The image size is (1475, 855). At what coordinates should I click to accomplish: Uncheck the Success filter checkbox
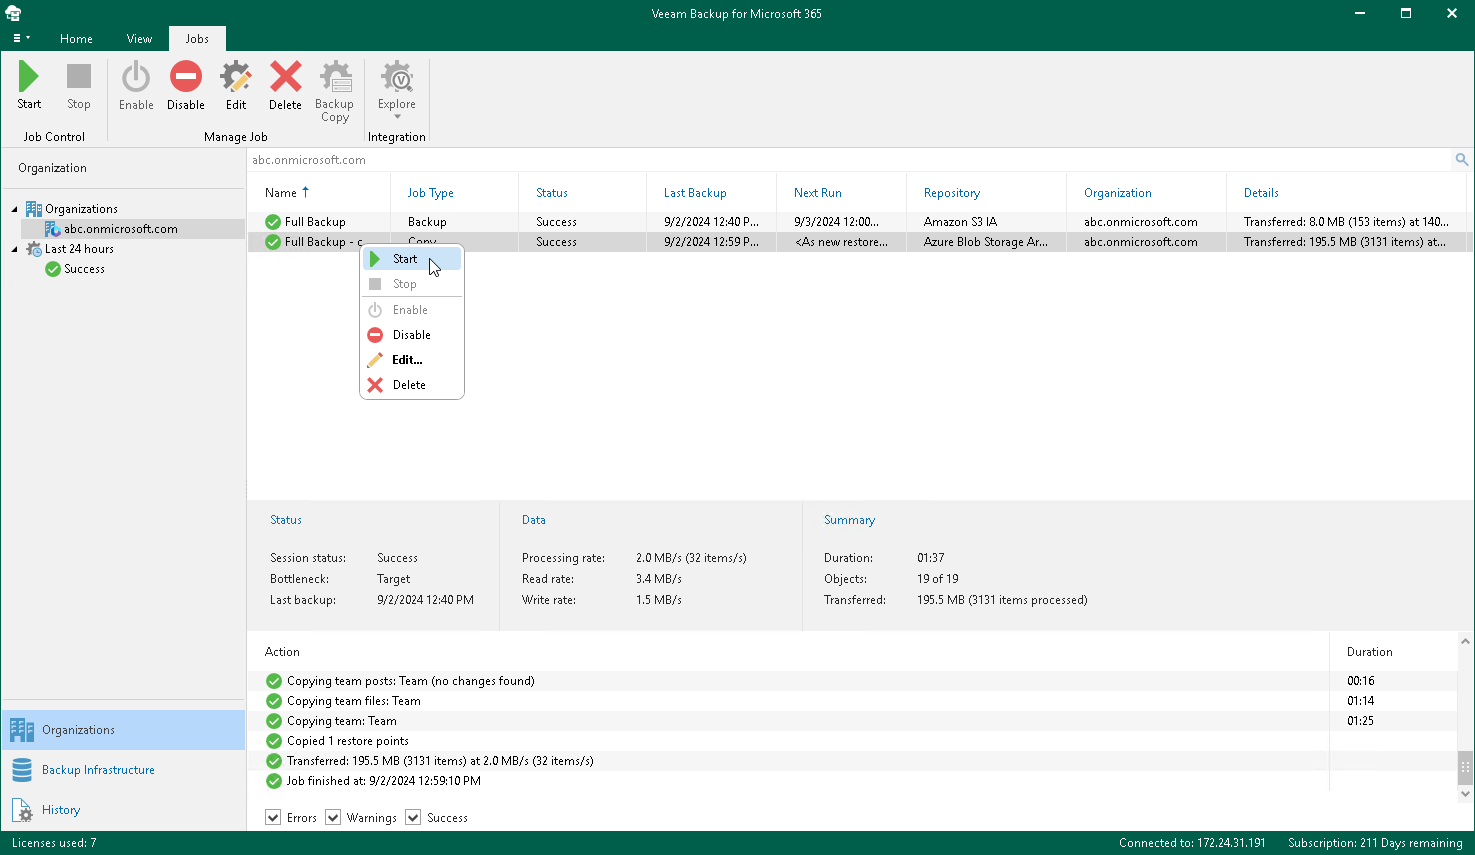coord(412,817)
